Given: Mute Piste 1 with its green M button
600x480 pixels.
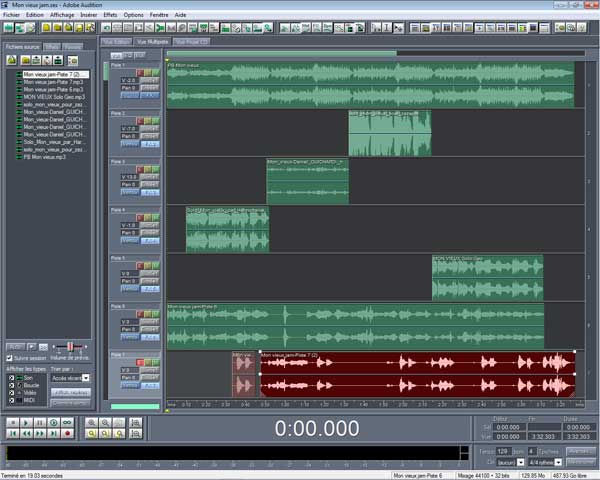Looking at the screenshot, I should (155, 73).
